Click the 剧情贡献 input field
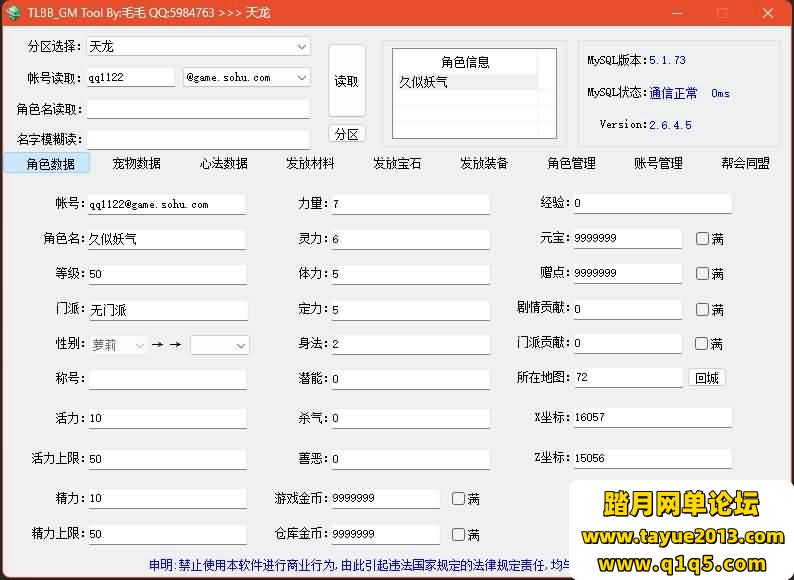Screen dimensions: 794x580 click(628, 309)
